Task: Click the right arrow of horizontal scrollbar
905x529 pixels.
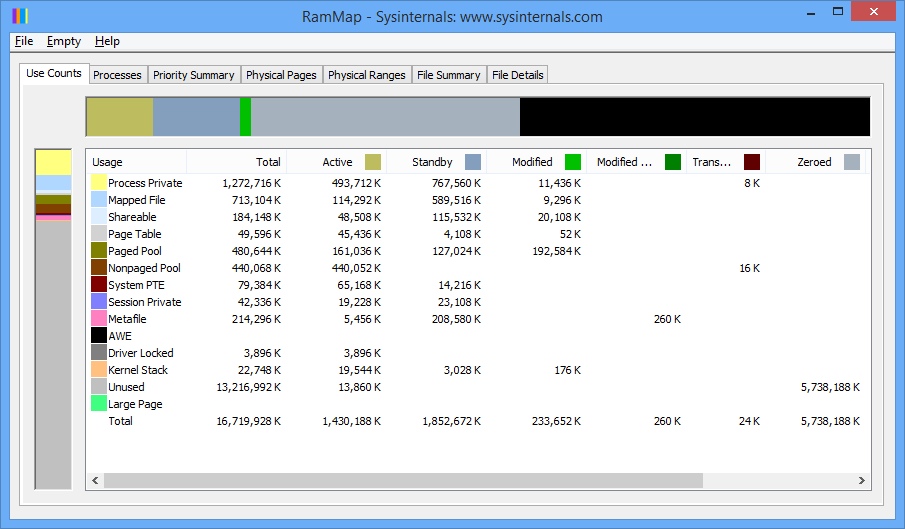Action: 862,481
